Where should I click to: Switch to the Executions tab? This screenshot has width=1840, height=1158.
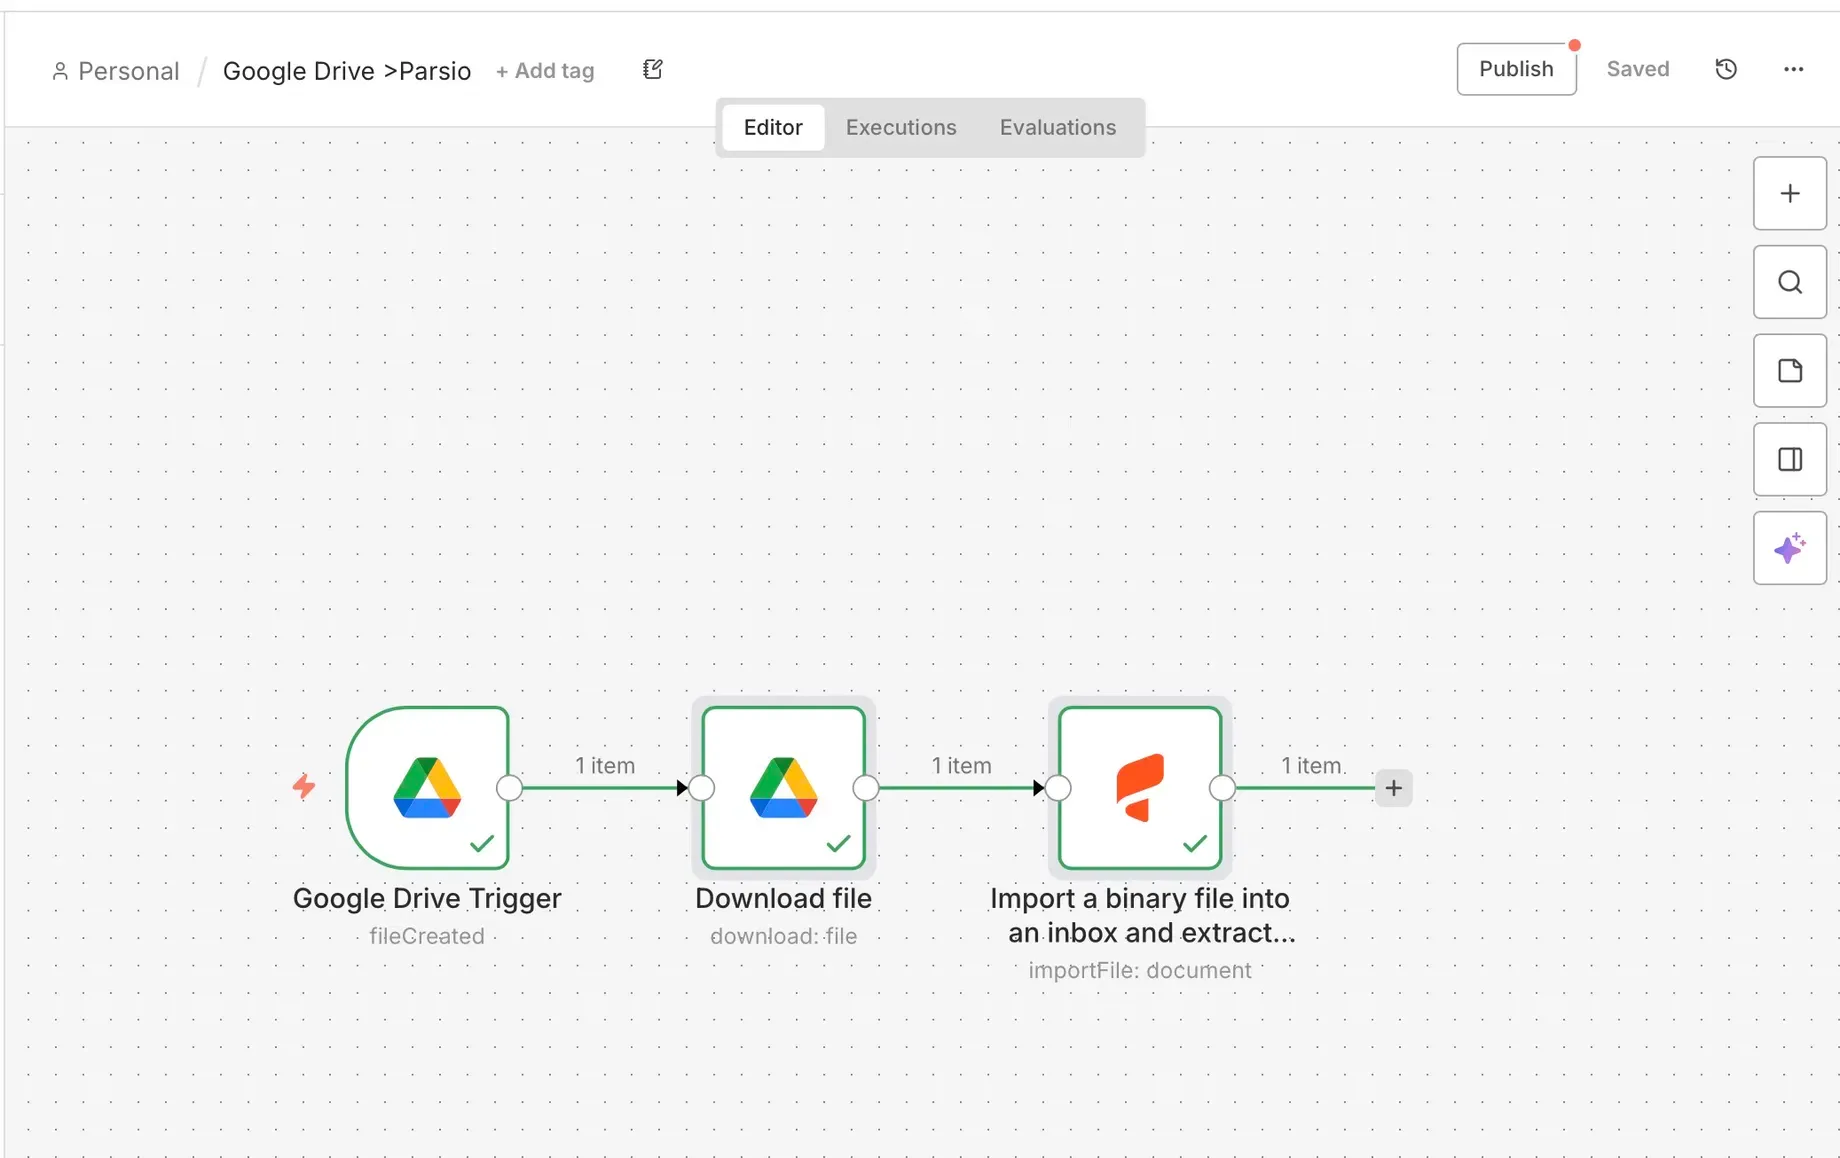900,127
